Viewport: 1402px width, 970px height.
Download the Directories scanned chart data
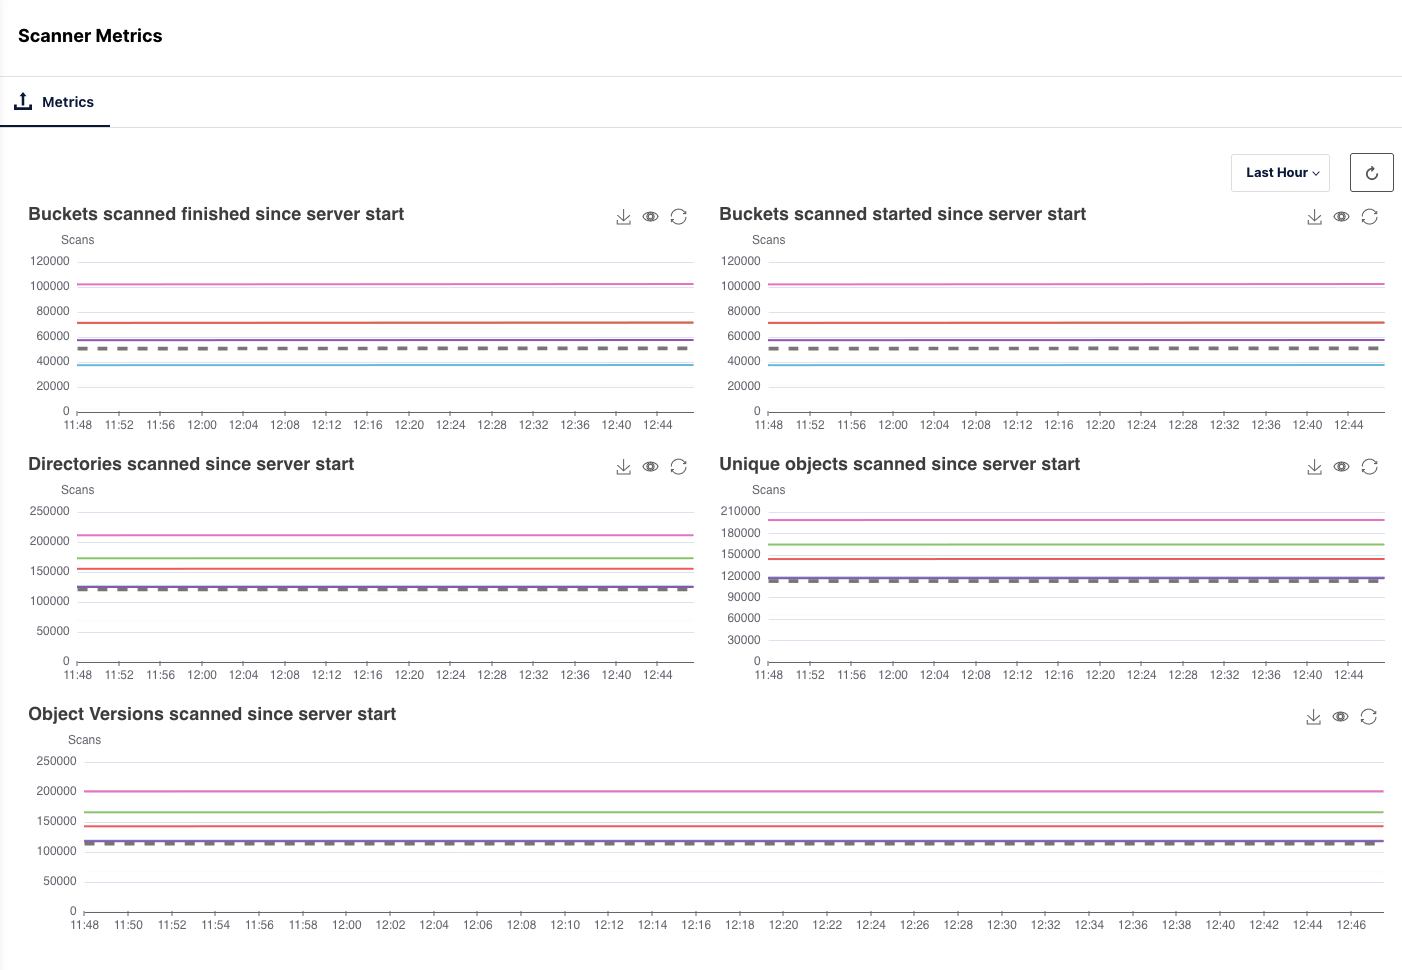tap(623, 467)
